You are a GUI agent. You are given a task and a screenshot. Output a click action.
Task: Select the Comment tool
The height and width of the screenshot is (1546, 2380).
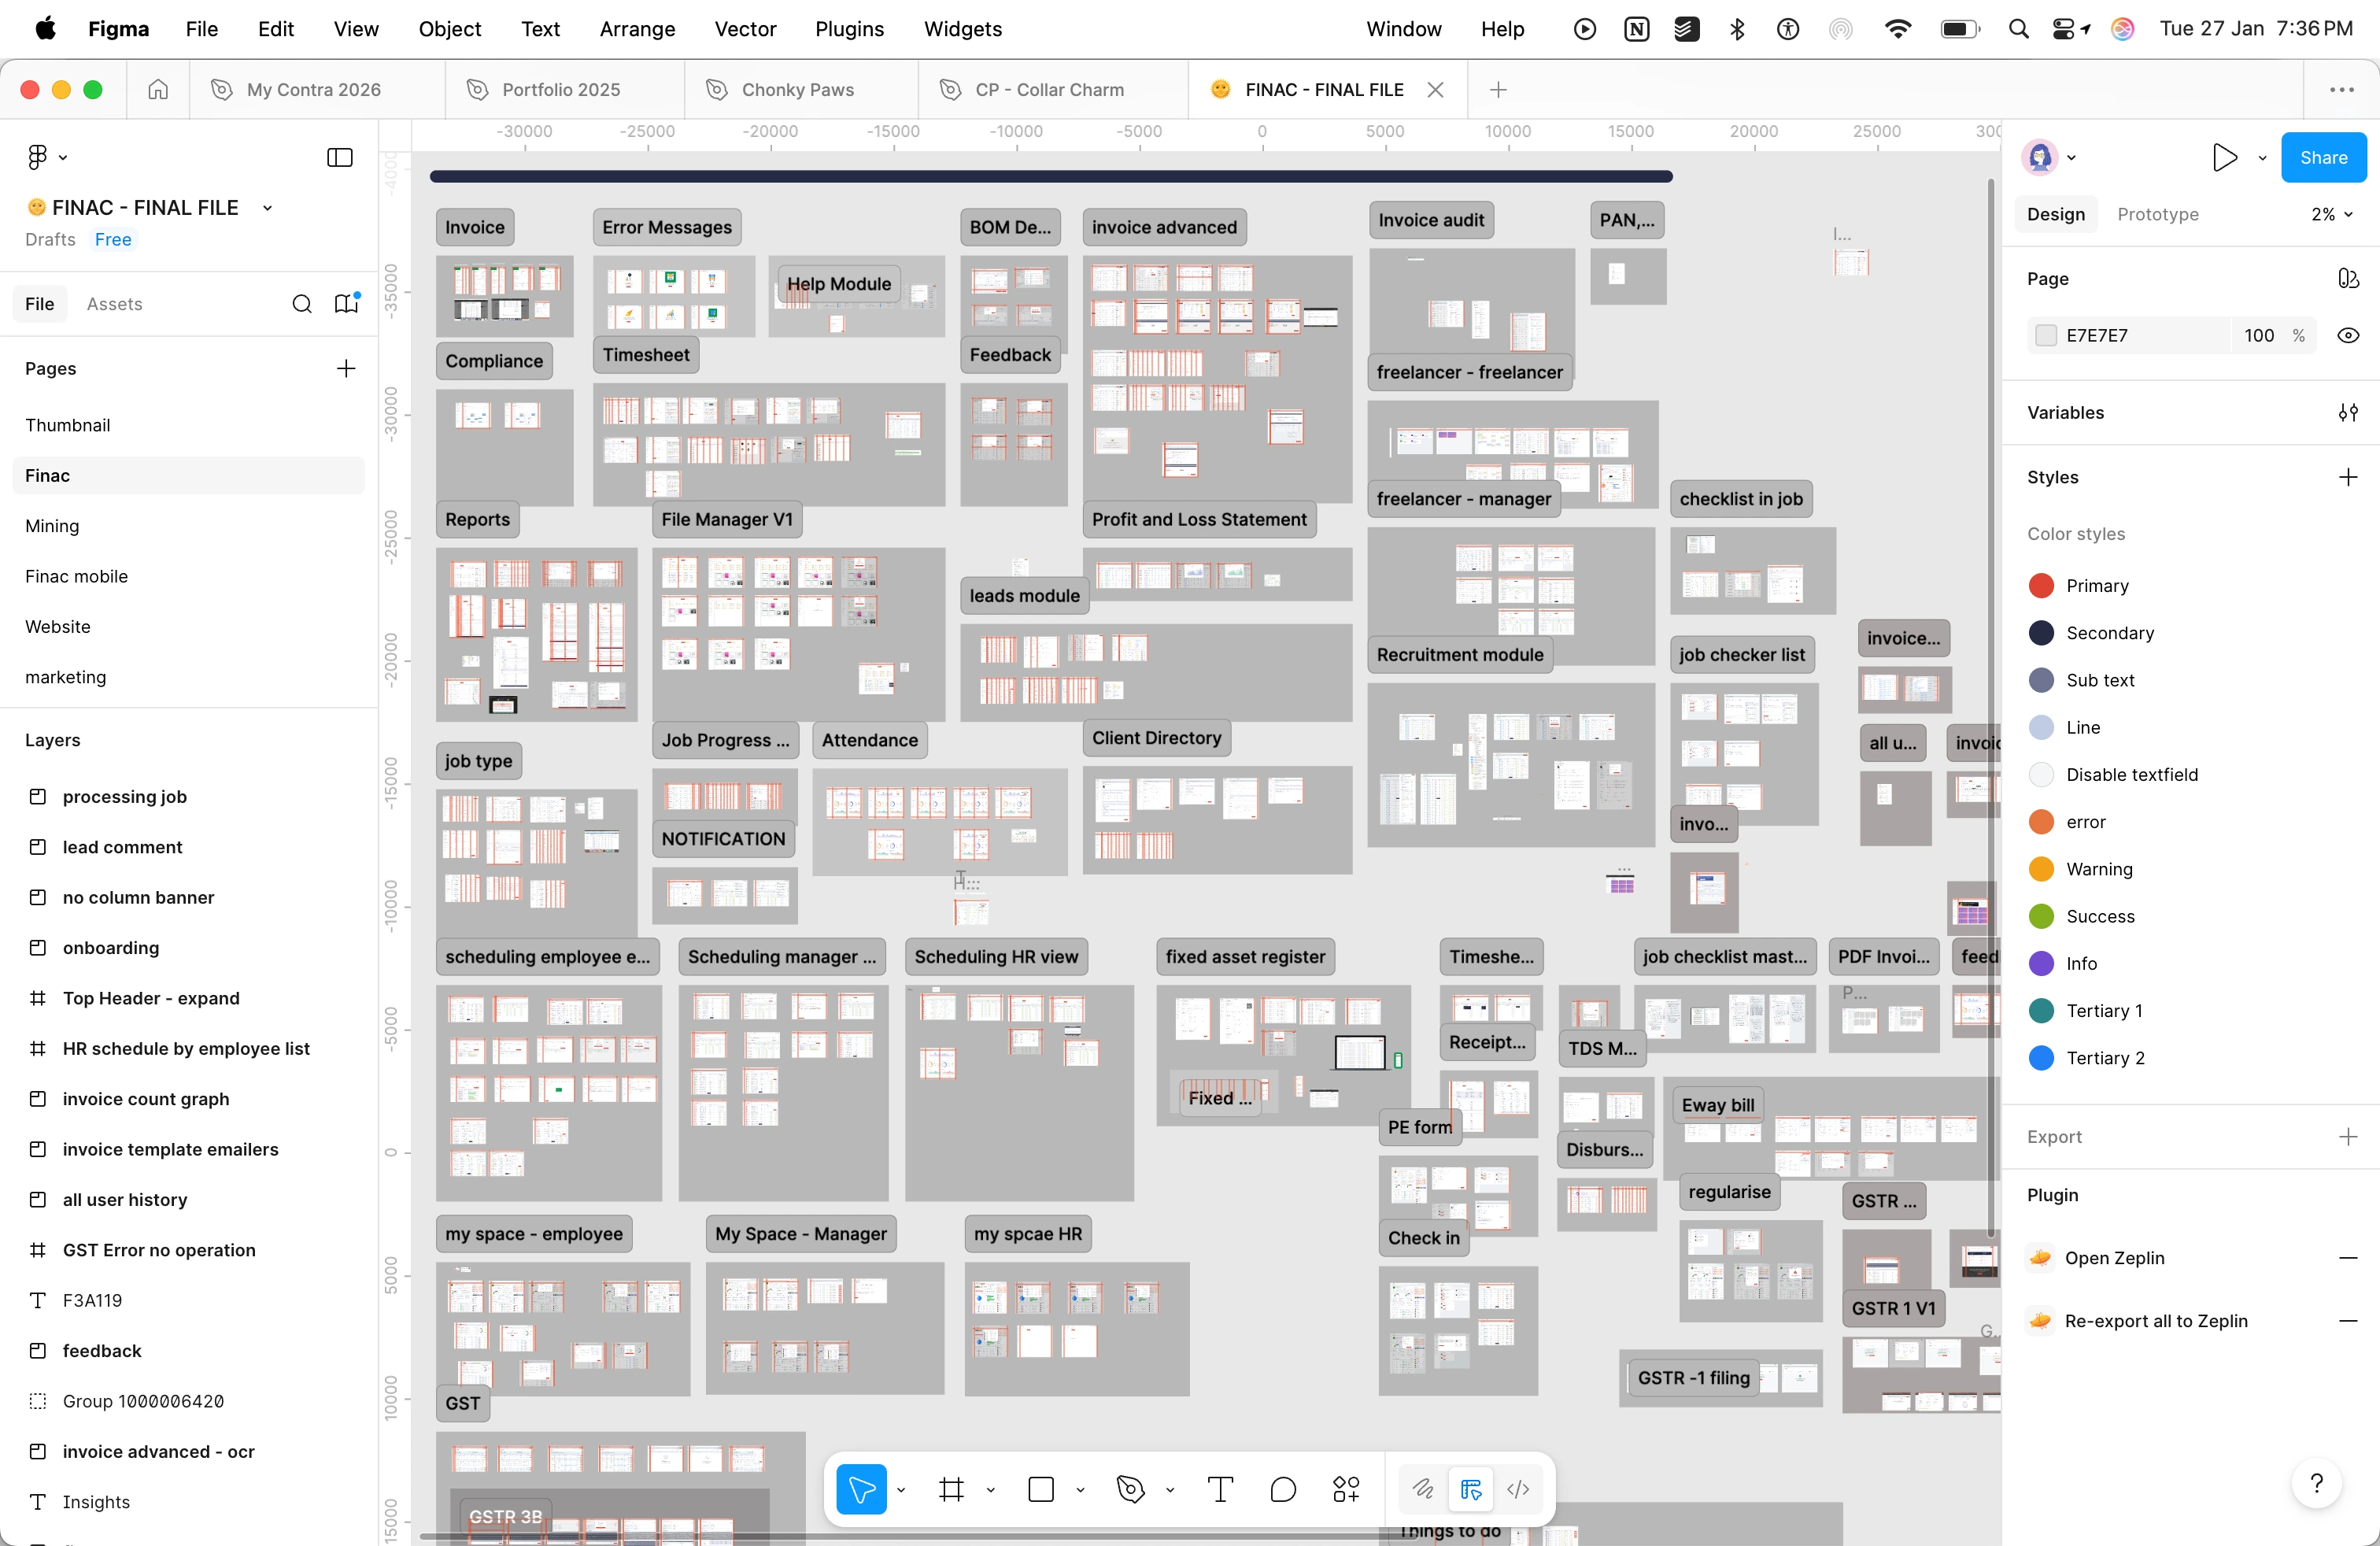[x=1282, y=1490]
